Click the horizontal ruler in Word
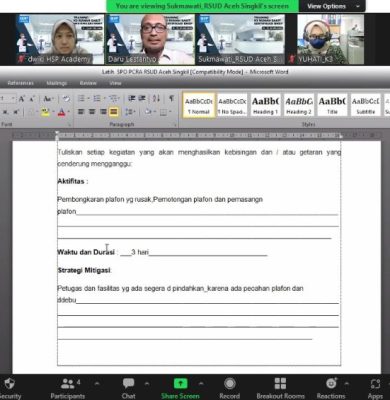 click(x=197, y=135)
